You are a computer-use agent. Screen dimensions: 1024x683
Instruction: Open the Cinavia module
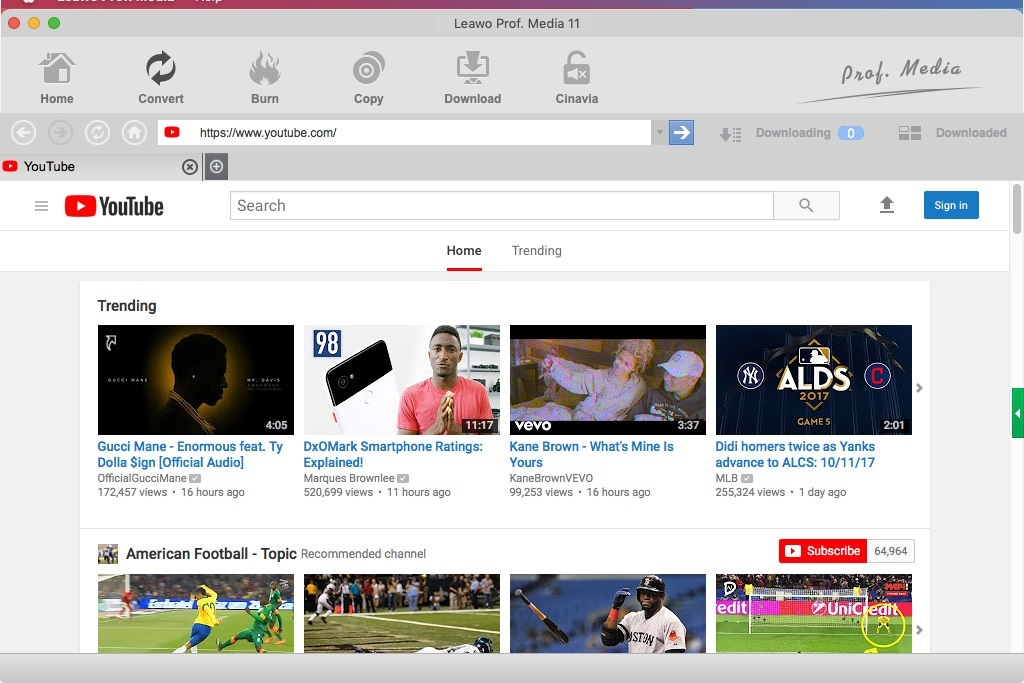coord(576,78)
